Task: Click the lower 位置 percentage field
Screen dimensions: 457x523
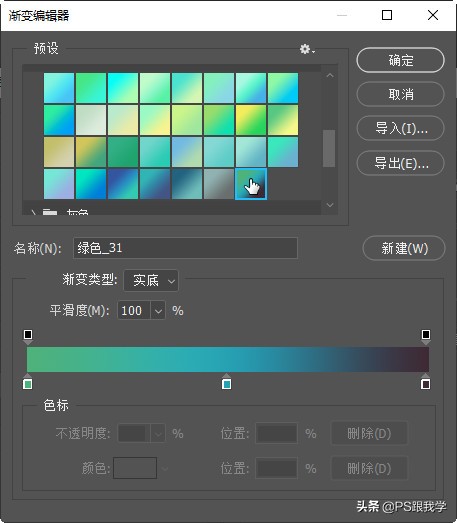Action: (x=277, y=468)
